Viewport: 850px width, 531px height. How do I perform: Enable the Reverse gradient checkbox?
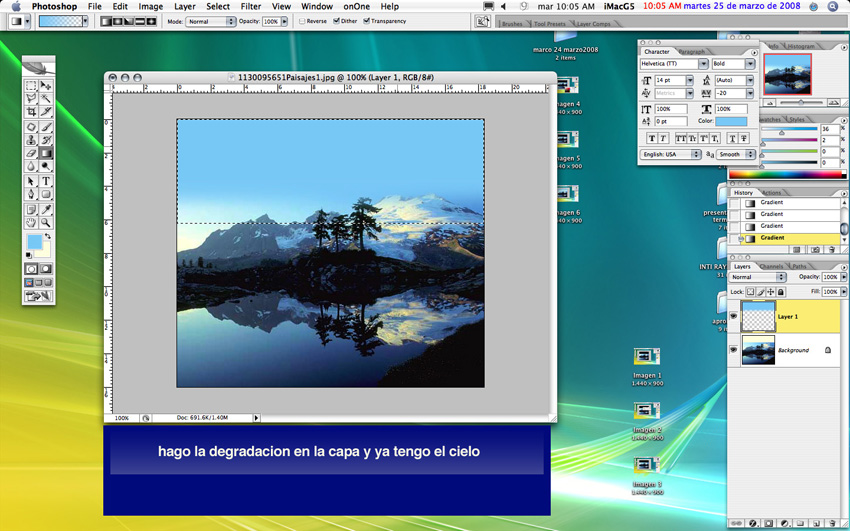302,21
